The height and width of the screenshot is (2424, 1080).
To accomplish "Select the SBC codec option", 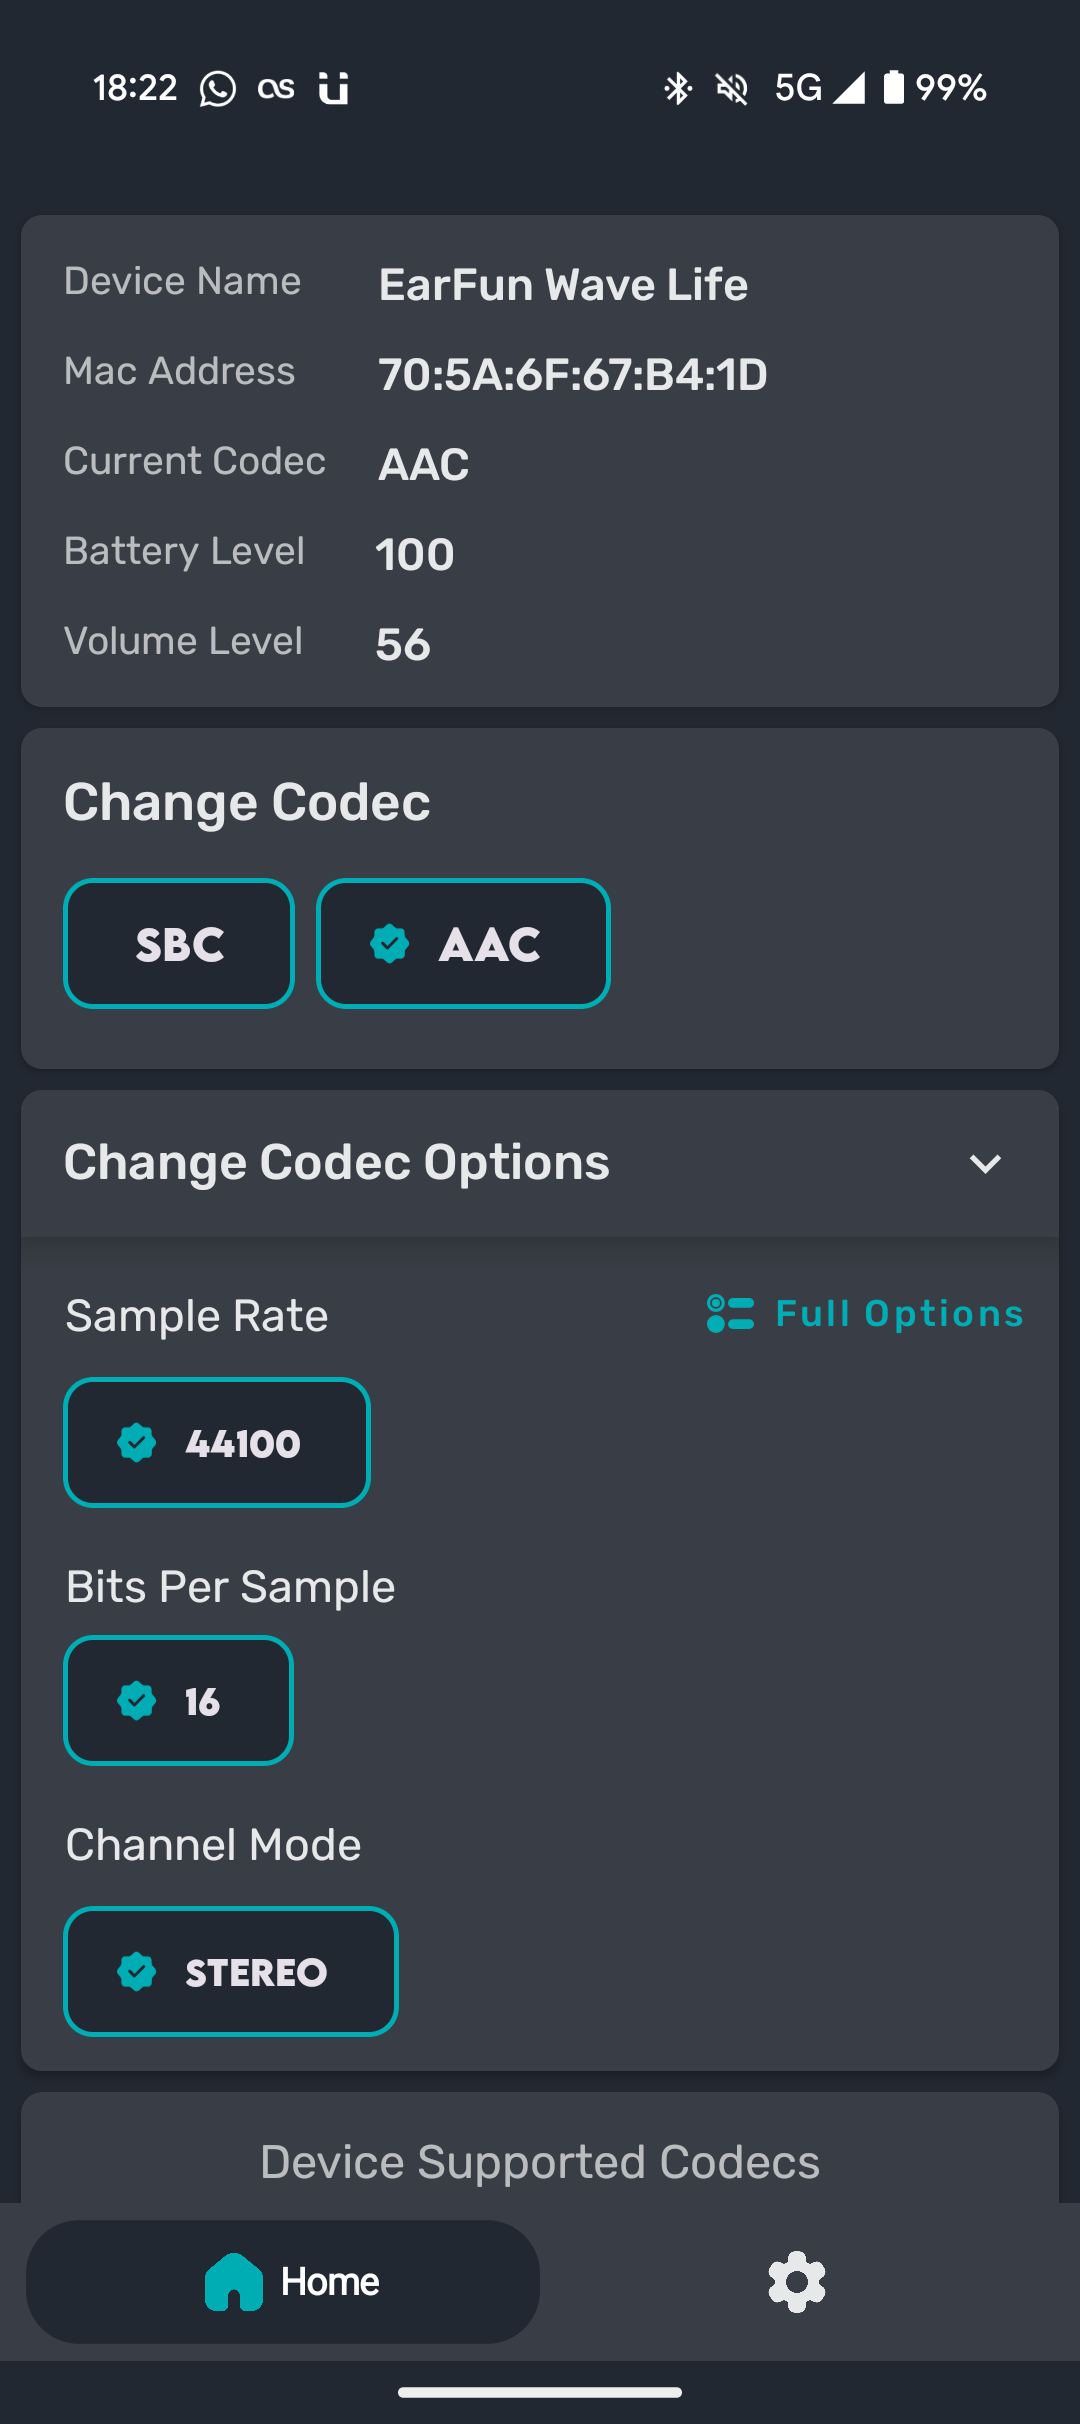I will pos(179,943).
